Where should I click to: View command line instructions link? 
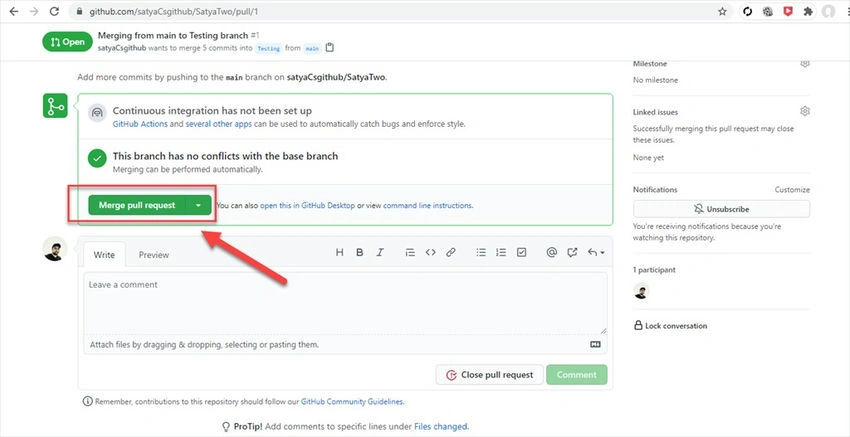(428, 205)
